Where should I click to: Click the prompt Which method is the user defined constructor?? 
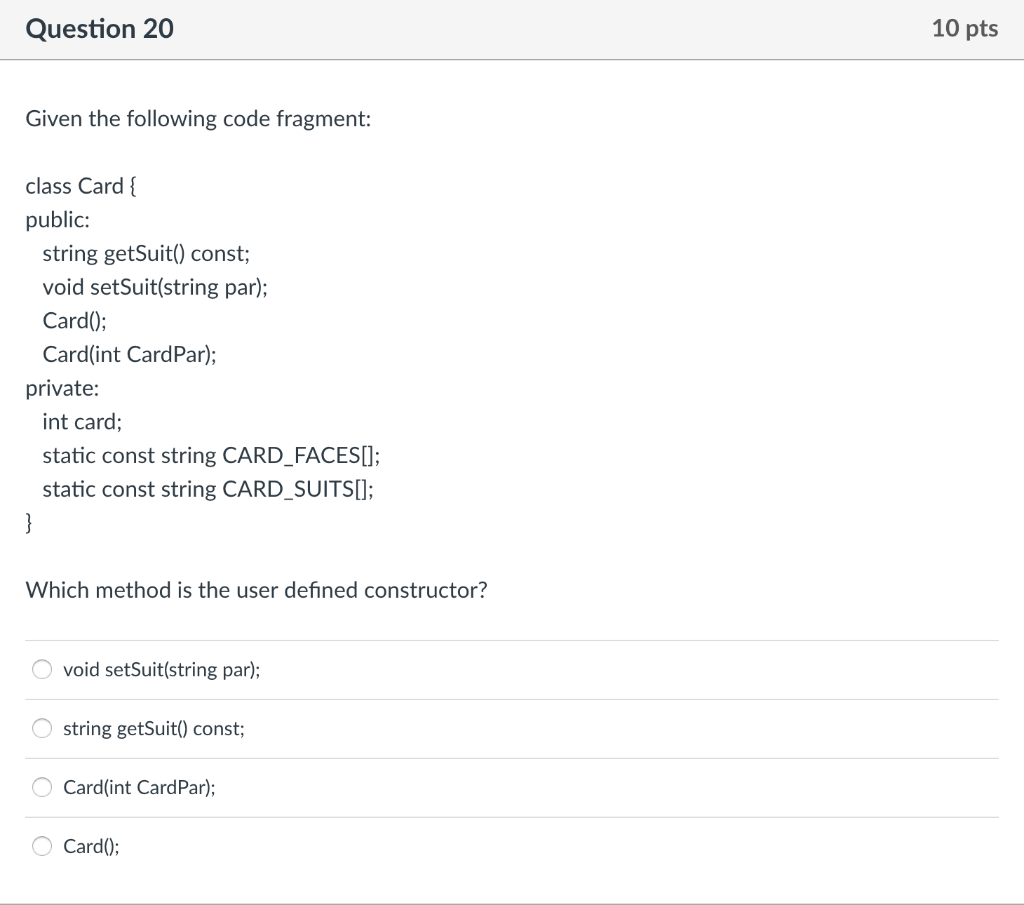256,590
